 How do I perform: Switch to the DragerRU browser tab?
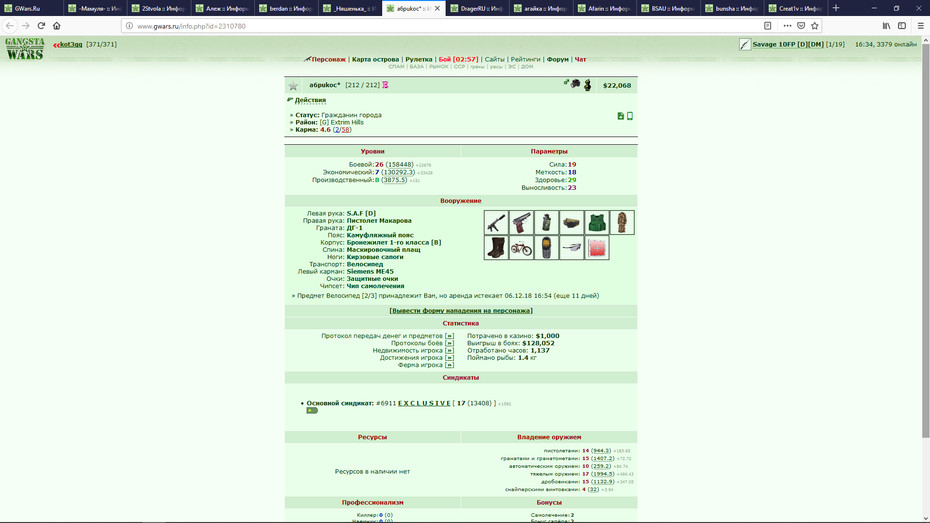[x=477, y=8]
